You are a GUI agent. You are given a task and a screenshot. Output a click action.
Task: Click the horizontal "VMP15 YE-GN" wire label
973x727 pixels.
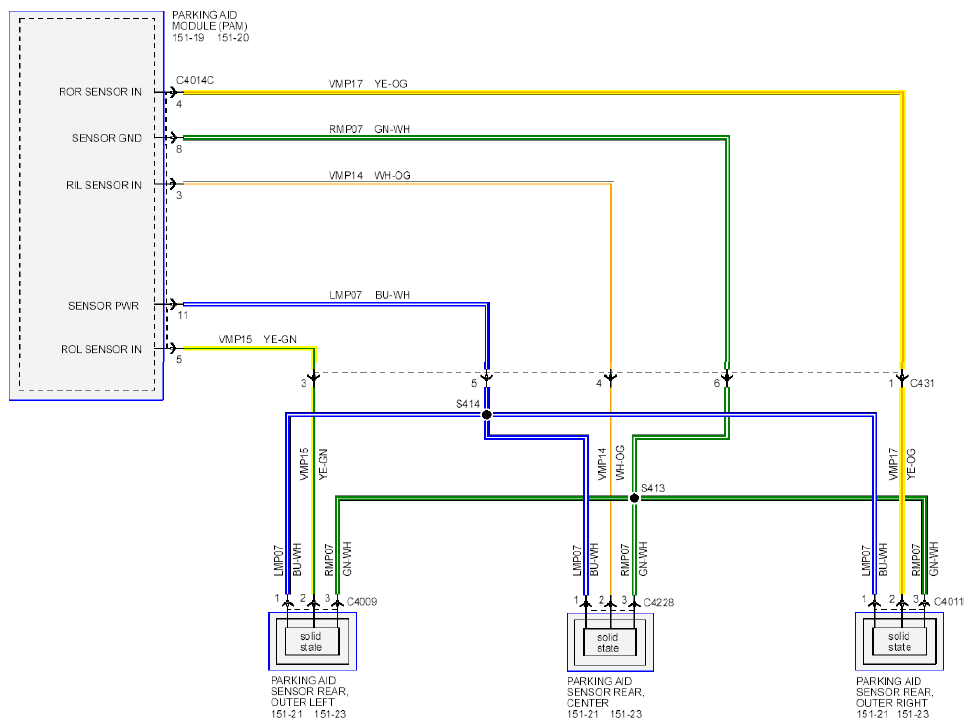point(258,339)
